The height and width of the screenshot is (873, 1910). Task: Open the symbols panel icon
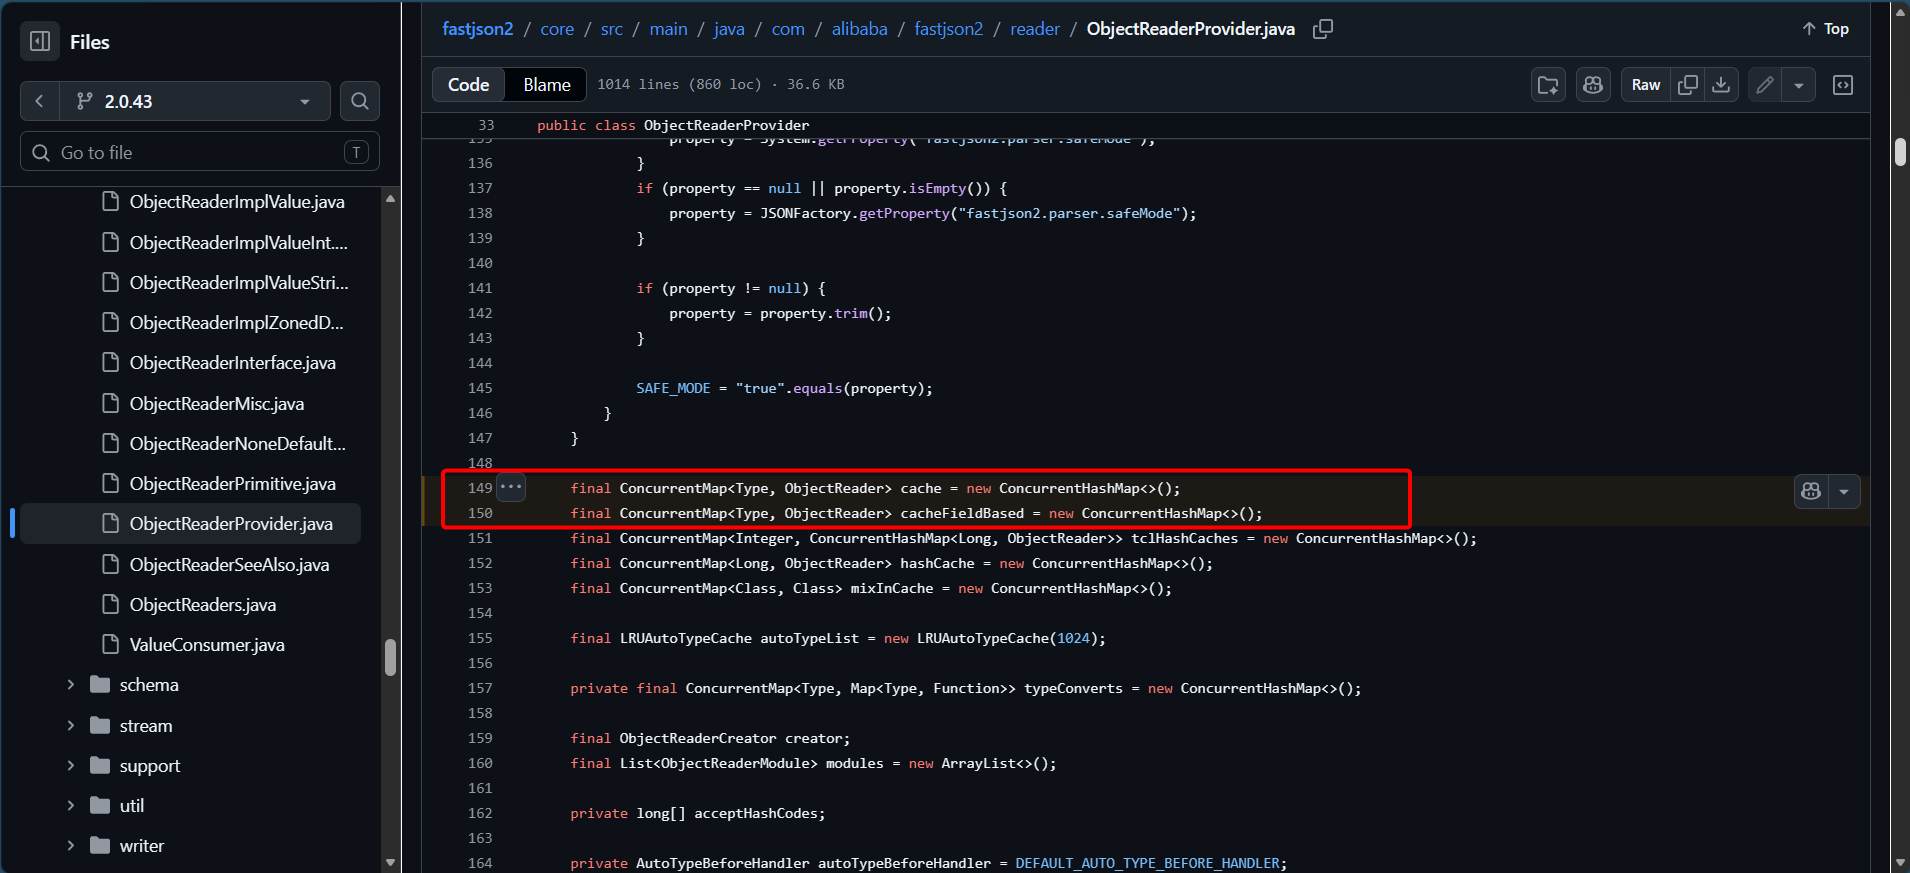coord(1843,85)
